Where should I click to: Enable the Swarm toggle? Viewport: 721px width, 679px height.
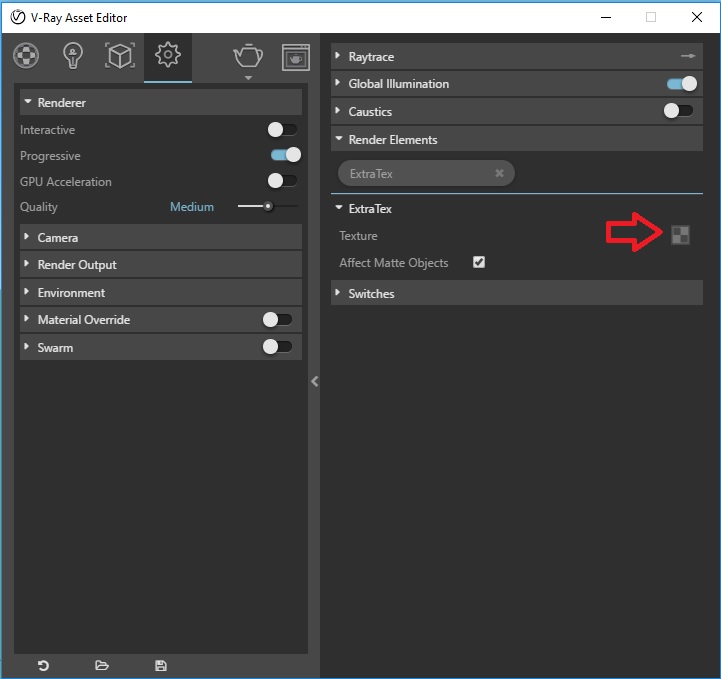pyautogui.click(x=277, y=347)
